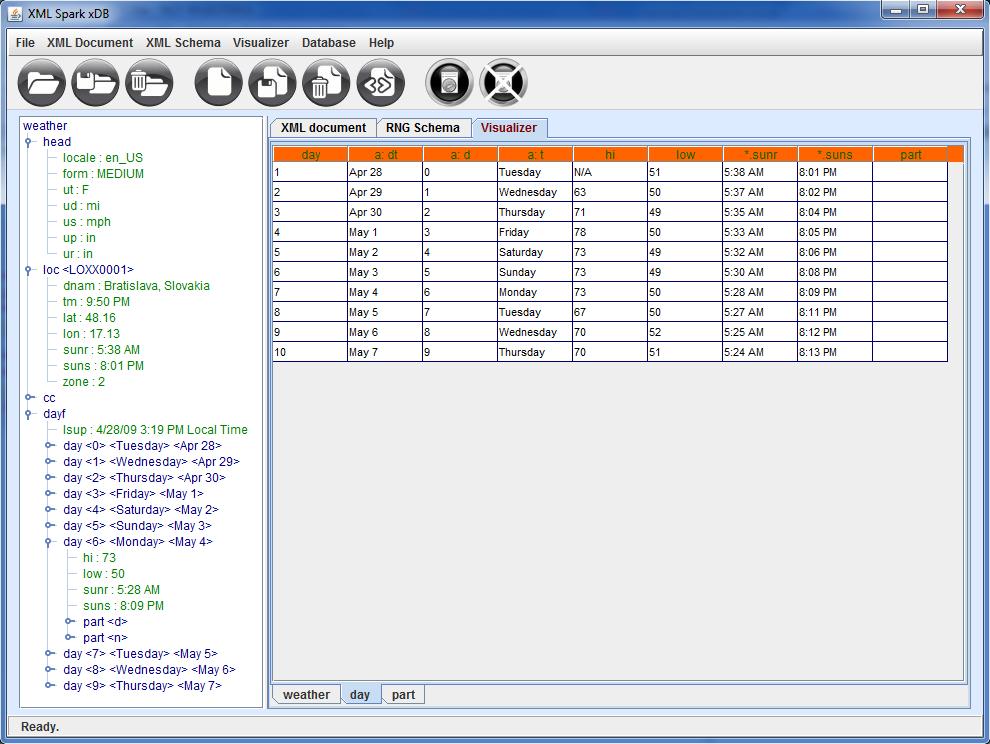
Task: Expand day <2> Thursday Apr 30 node
Action: tap(49, 477)
